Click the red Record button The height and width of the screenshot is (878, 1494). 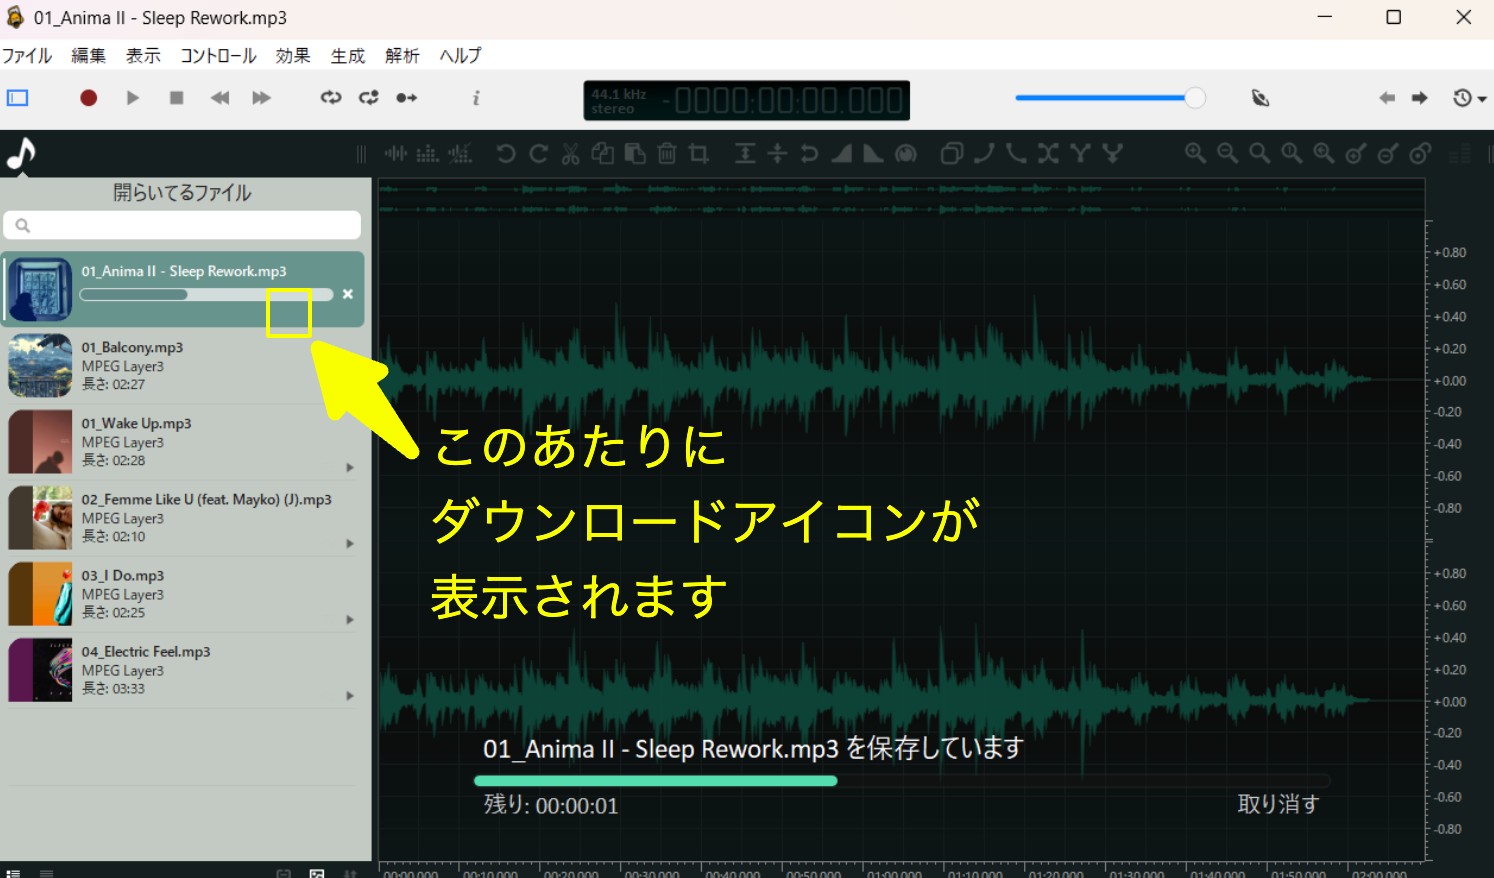point(88,97)
